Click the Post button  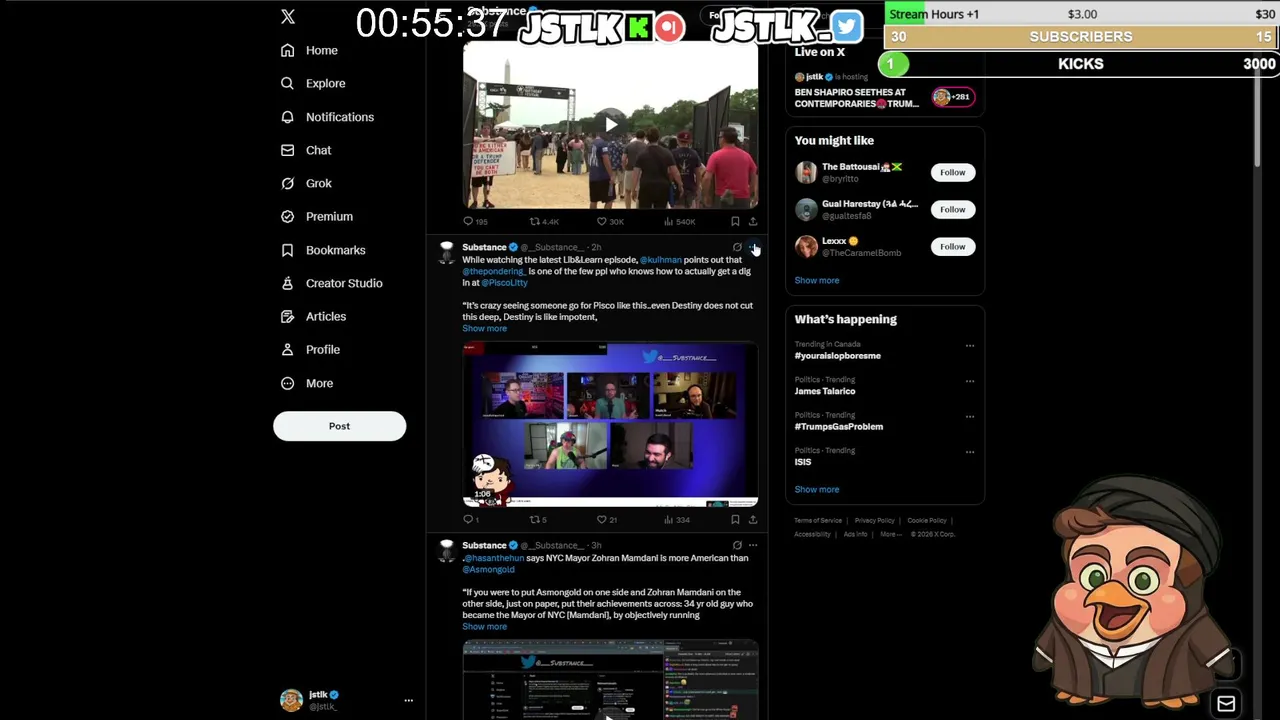pyautogui.click(x=339, y=426)
